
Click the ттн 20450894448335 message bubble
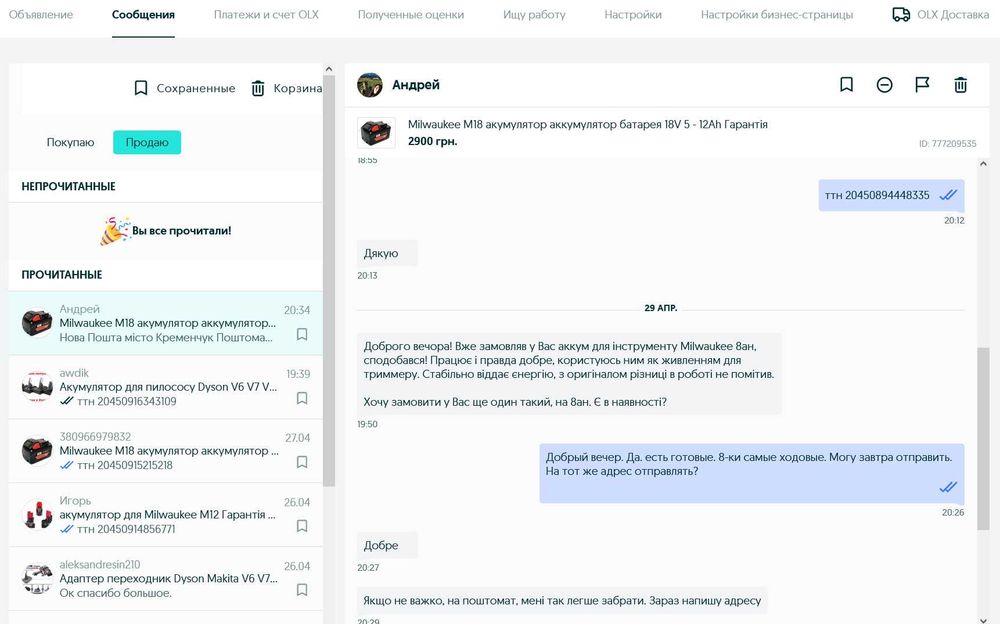(x=891, y=195)
